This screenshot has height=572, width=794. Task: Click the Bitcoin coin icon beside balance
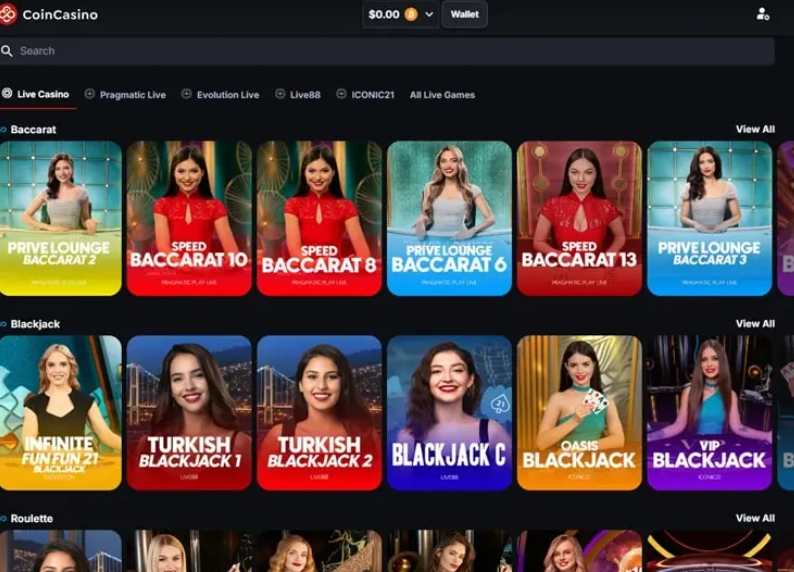pyautogui.click(x=411, y=14)
